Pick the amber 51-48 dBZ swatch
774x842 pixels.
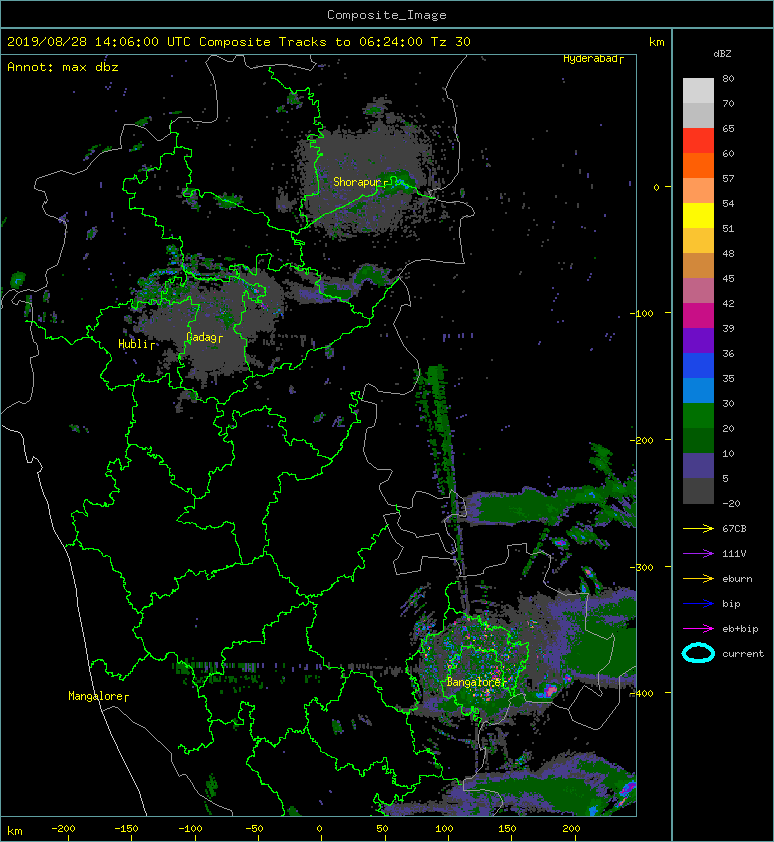[x=698, y=241]
